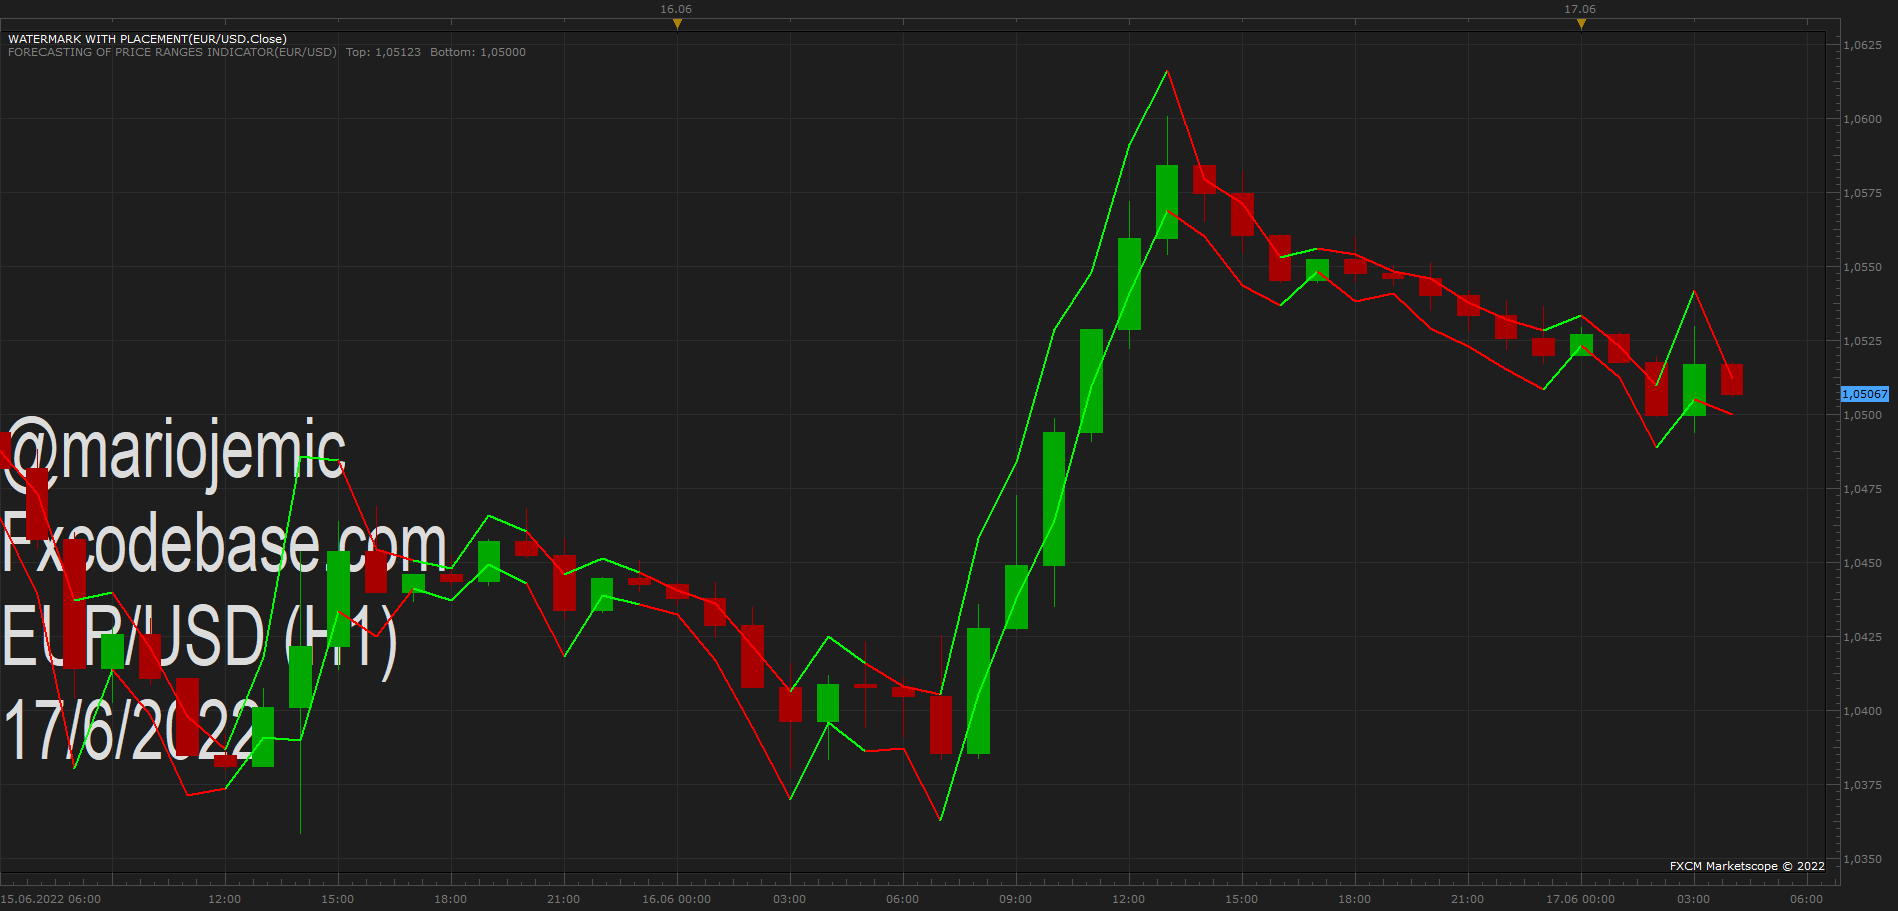The image size is (1898, 911).
Task: Click the 1,0350 price axis label
Action: coord(1862,859)
